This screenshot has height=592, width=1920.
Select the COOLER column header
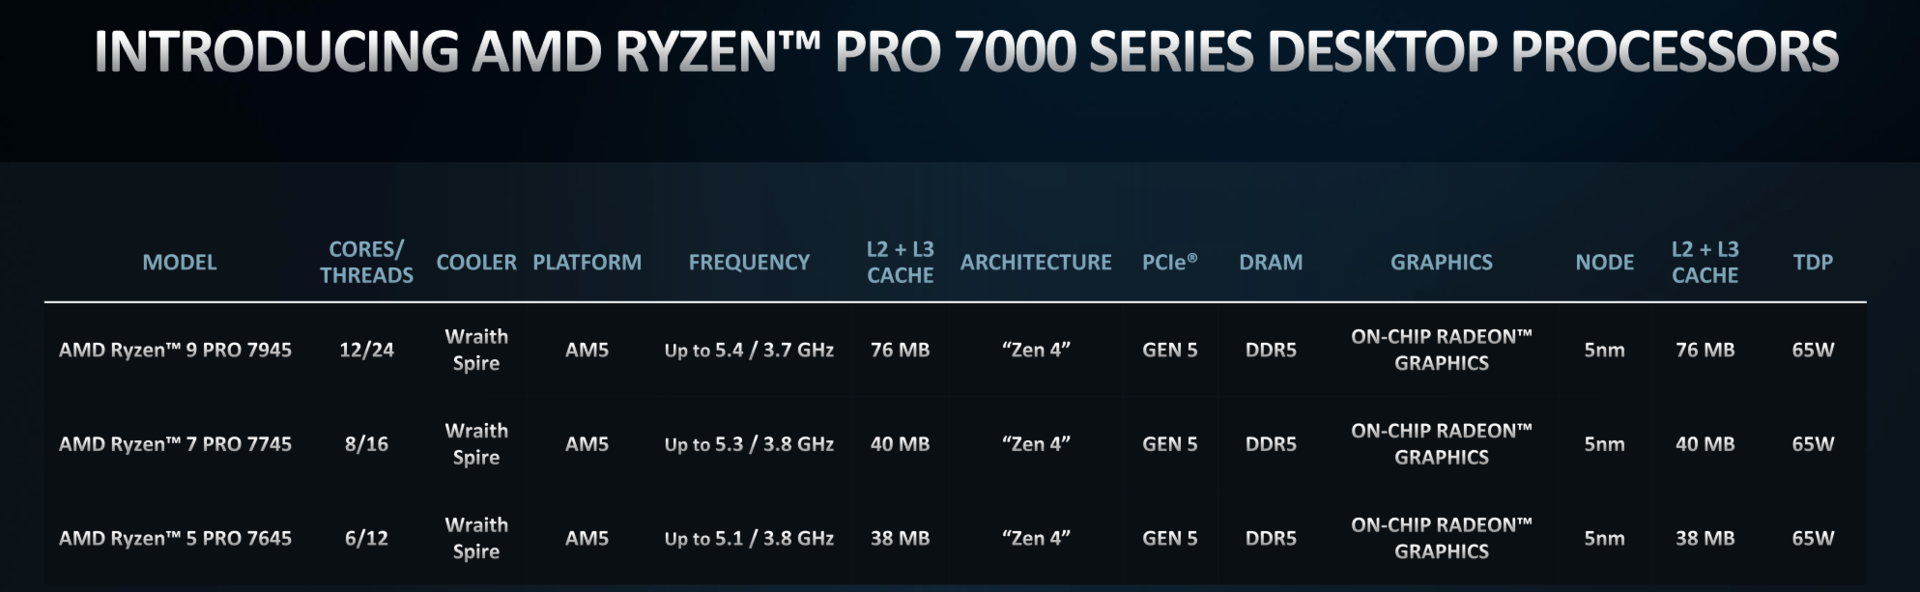476,262
